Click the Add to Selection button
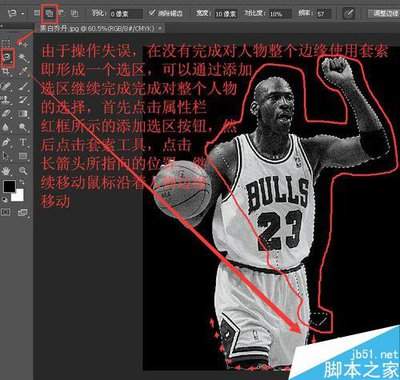The image size is (400, 380). tap(50, 13)
